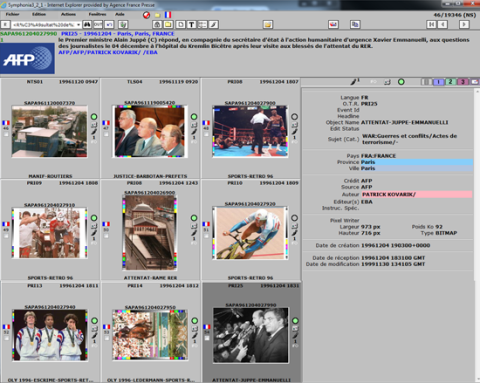Click the blank page icon in toolbar
Screen dimensions: 480x383
point(180,25)
